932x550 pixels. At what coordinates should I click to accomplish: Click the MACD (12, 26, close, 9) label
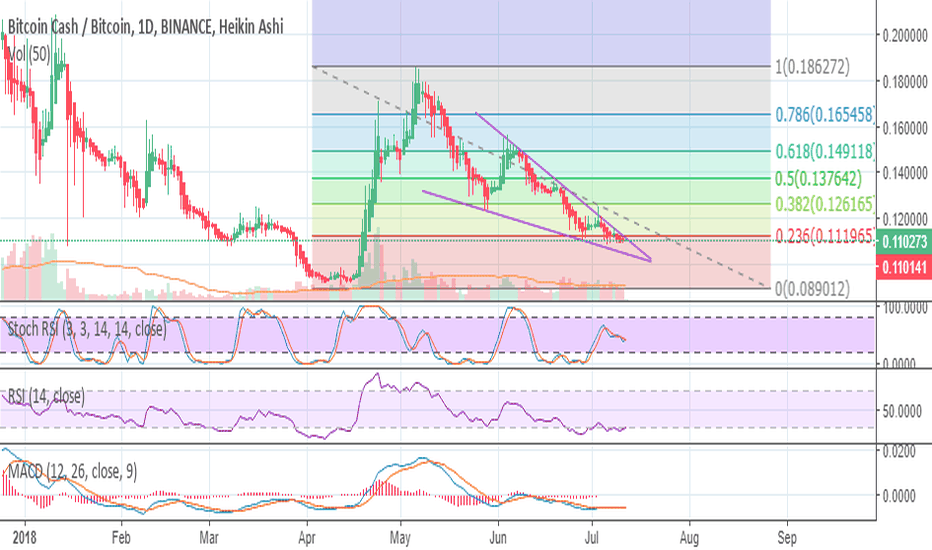[x=72, y=472]
